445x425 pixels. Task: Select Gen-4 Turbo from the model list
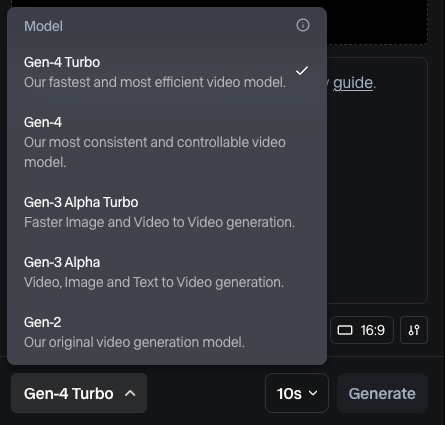167,72
